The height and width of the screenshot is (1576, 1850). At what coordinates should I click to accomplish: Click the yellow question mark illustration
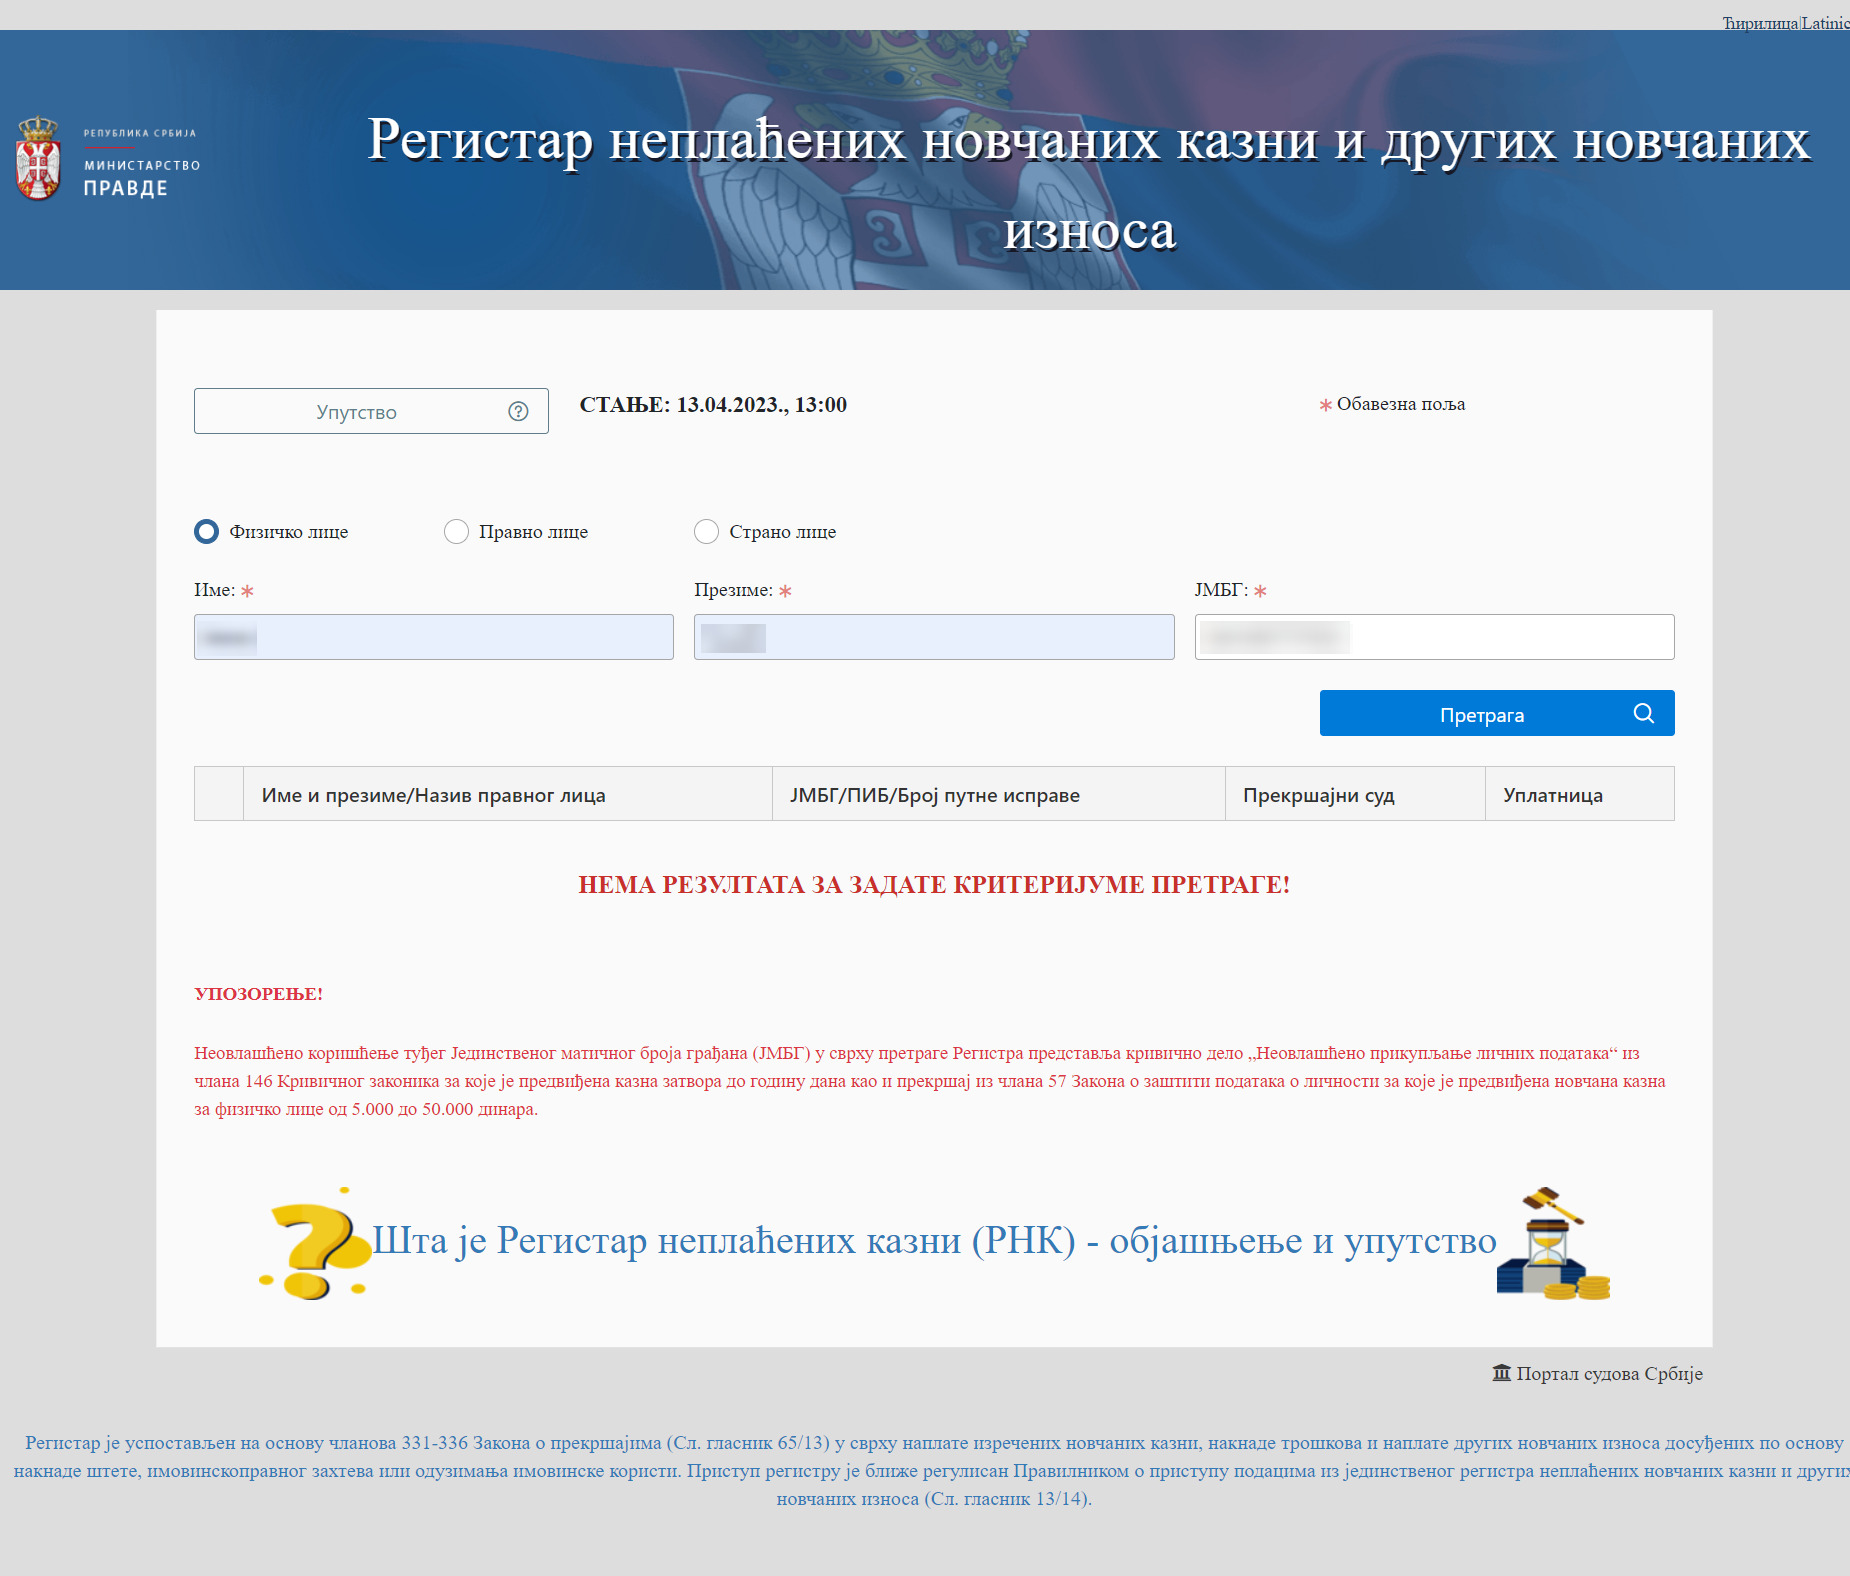click(315, 1244)
